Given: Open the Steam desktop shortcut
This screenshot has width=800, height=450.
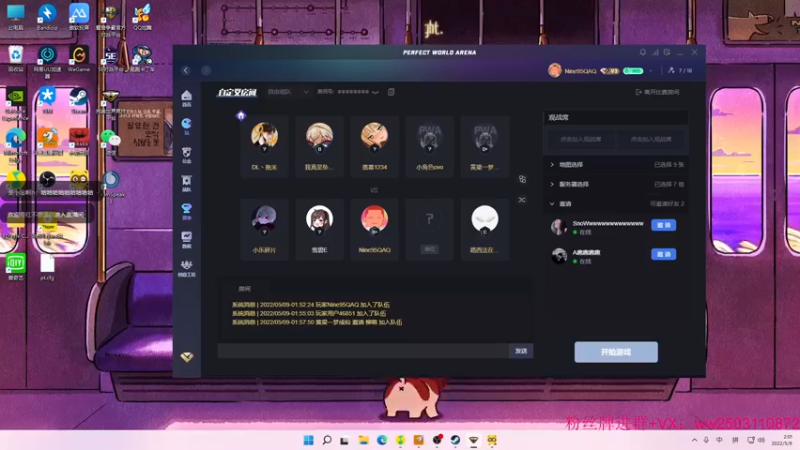Looking at the screenshot, I should click(79, 100).
